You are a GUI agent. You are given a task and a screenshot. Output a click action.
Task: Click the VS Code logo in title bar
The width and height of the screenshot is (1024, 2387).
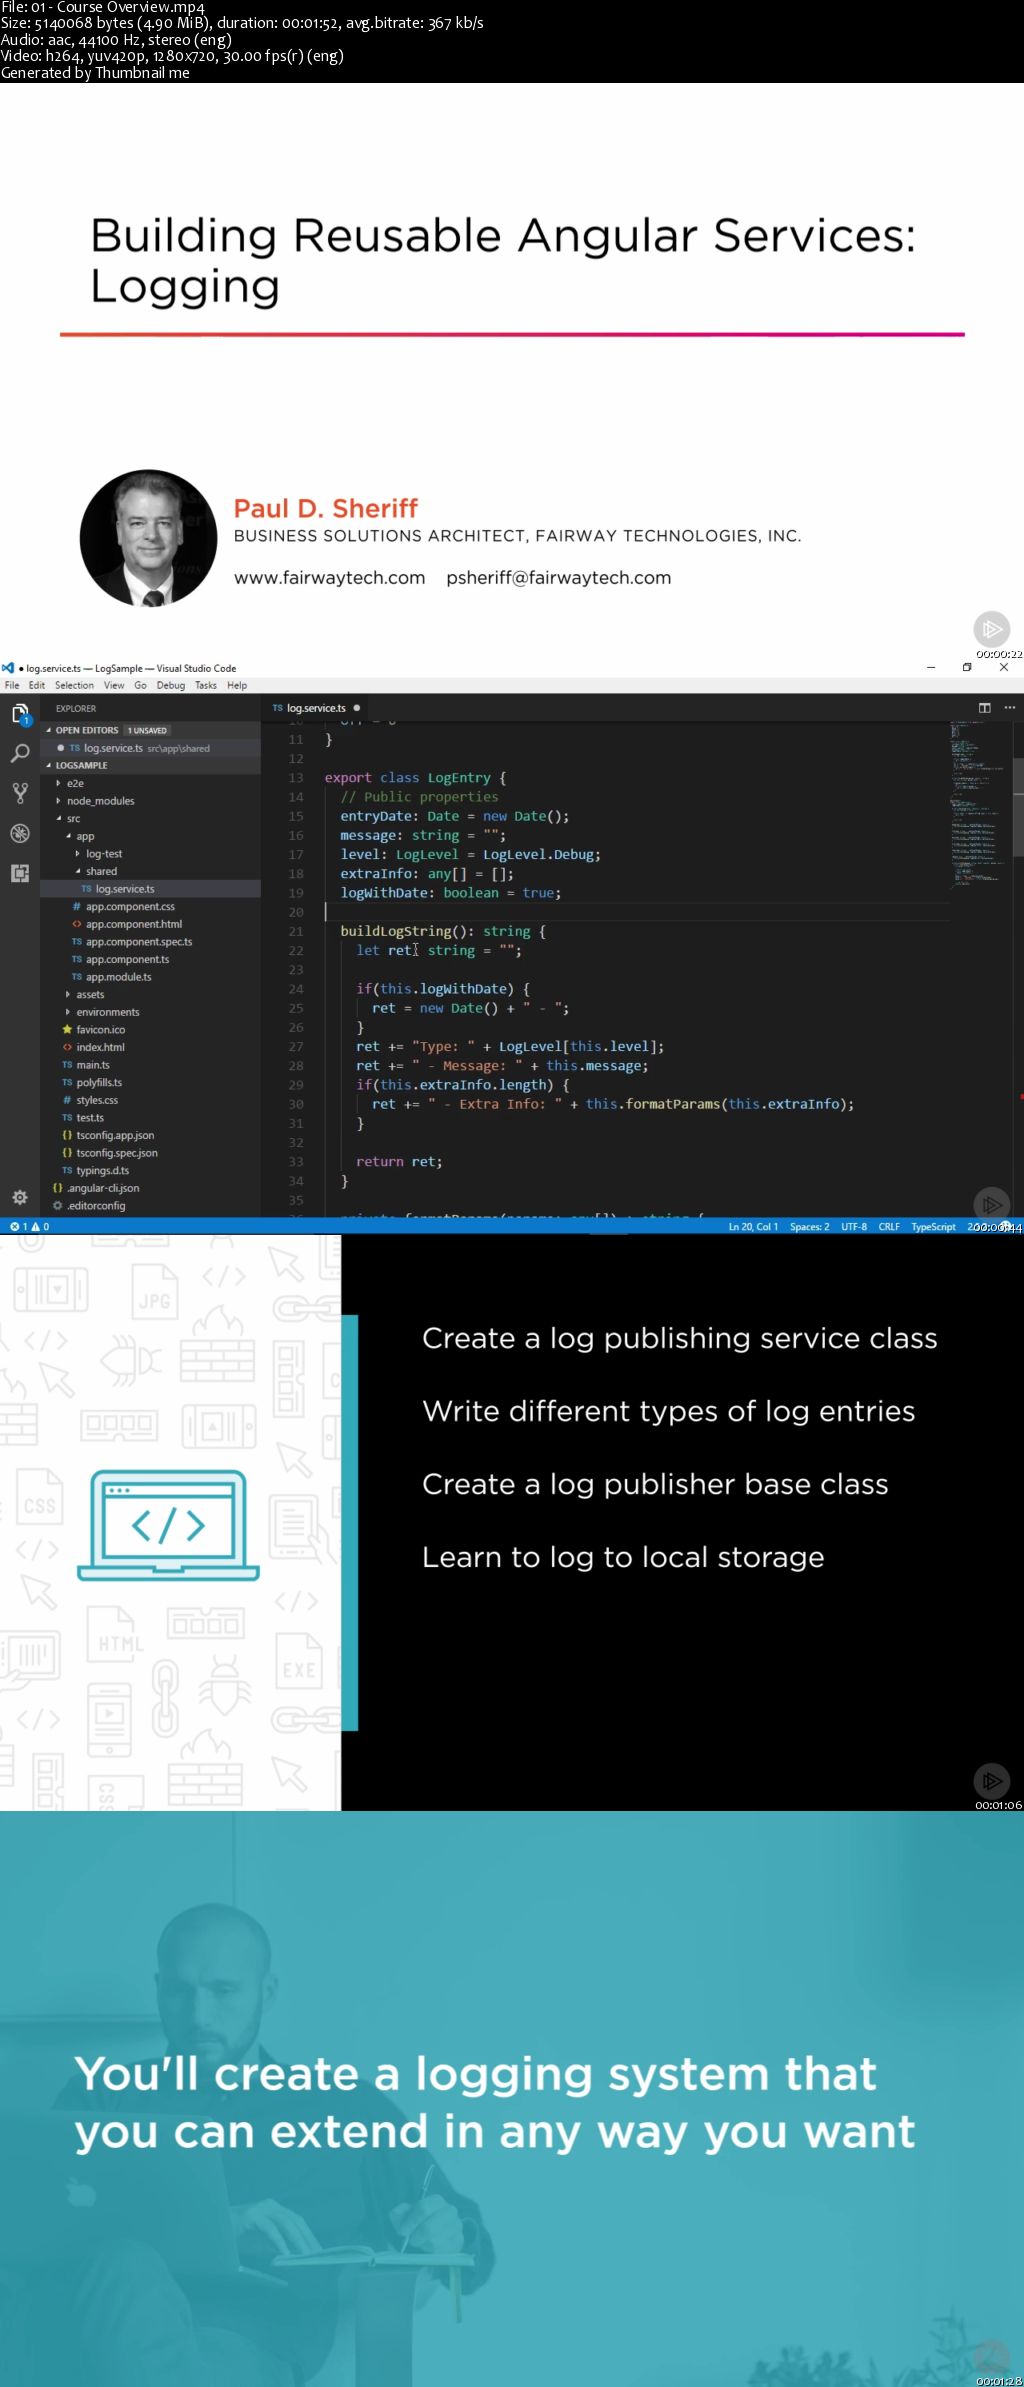(8, 668)
